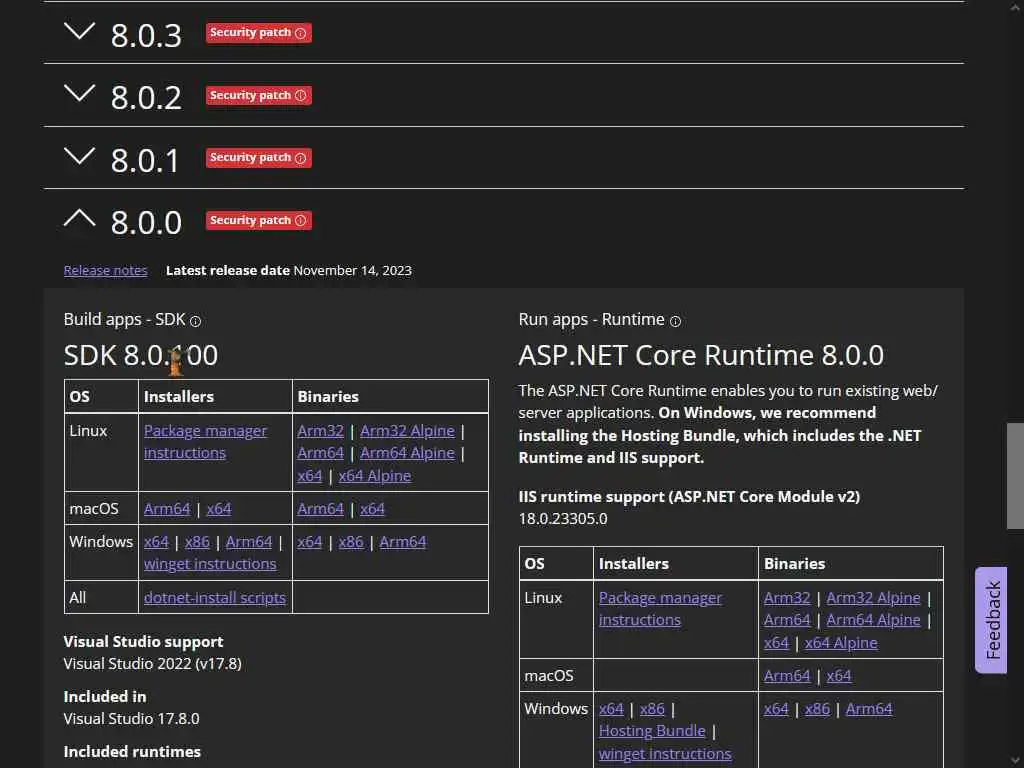Download the Windows Hosting Bundle
This screenshot has height=768, width=1024.
pos(652,731)
